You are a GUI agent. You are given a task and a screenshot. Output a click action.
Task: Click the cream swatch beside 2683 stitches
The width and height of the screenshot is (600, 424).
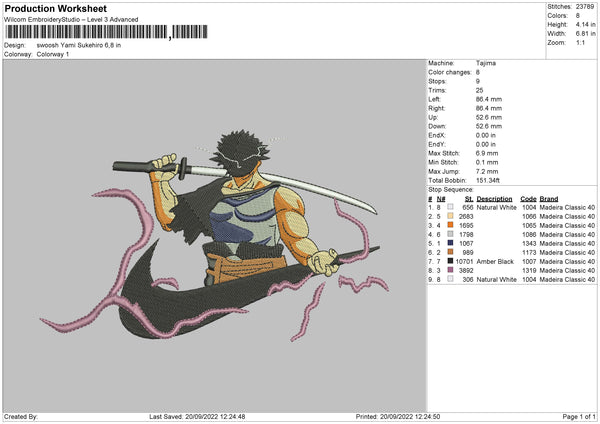click(x=450, y=217)
